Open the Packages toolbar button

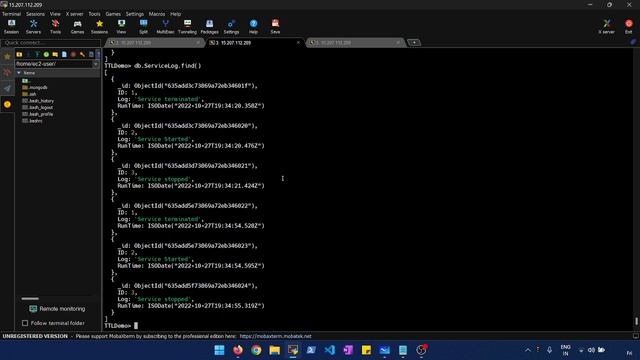point(209,27)
